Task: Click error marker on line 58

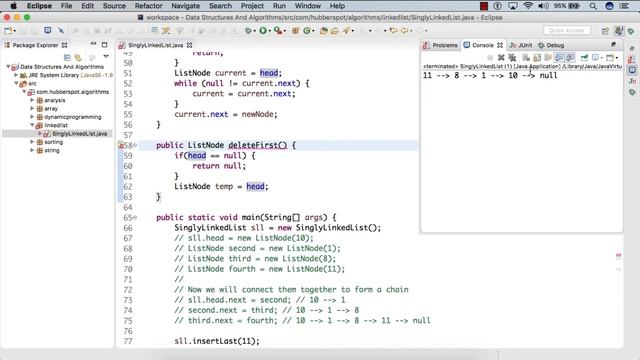Action: pos(121,145)
